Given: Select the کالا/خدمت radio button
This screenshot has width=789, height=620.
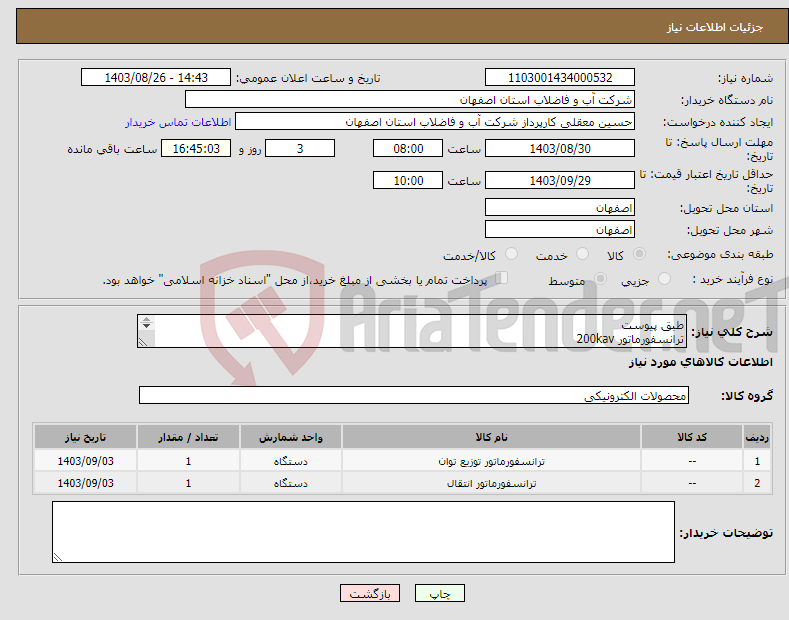Looking at the screenshot, I should pyautogui.click(x=511, y=254).
